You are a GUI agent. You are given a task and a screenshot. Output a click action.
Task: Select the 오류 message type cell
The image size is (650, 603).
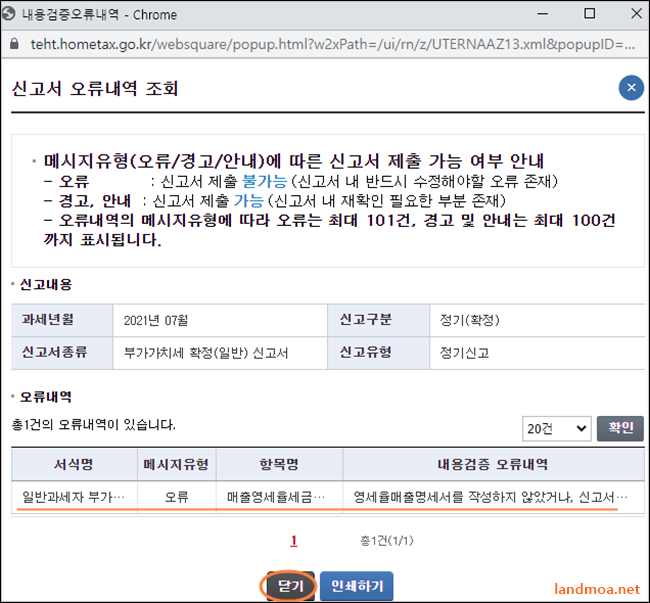[x=176, y=496]
